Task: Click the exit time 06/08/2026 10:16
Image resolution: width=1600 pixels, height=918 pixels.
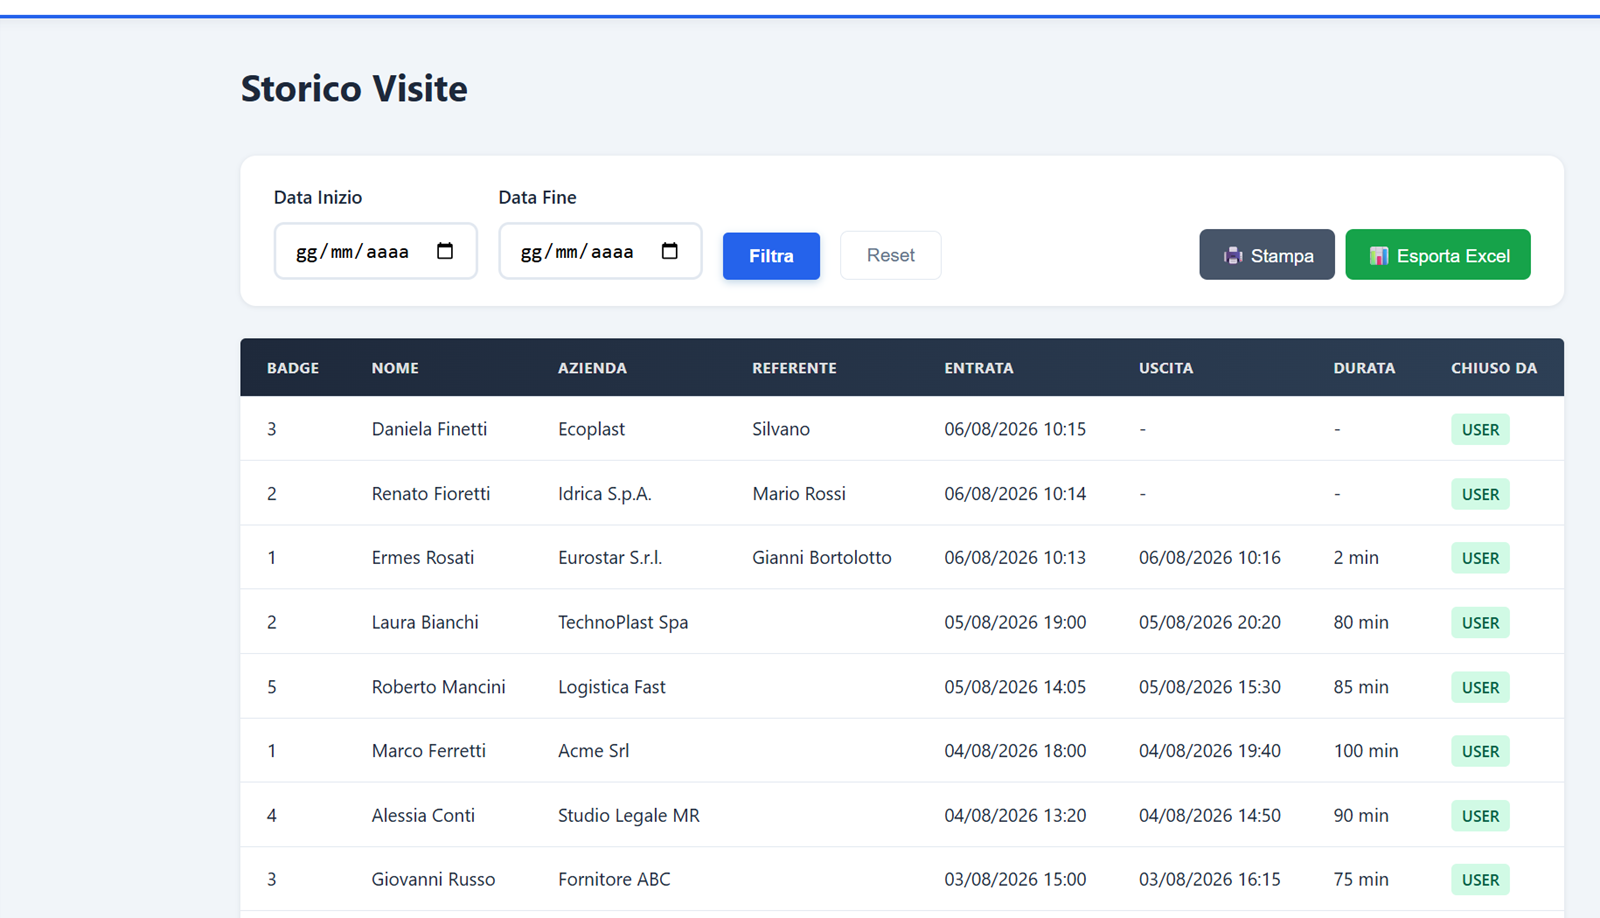Action: pyautogui.click(x=1210, y=558)
